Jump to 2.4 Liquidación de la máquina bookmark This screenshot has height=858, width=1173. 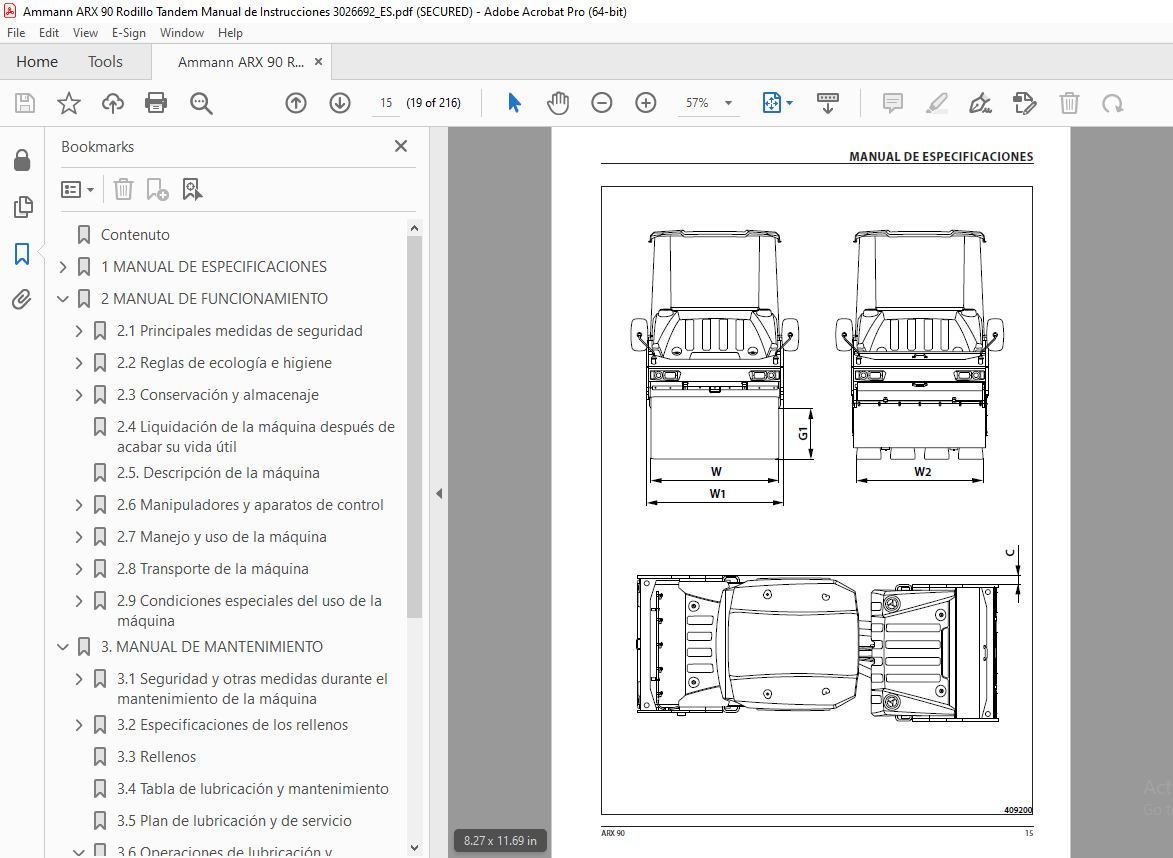pos(256,437)
